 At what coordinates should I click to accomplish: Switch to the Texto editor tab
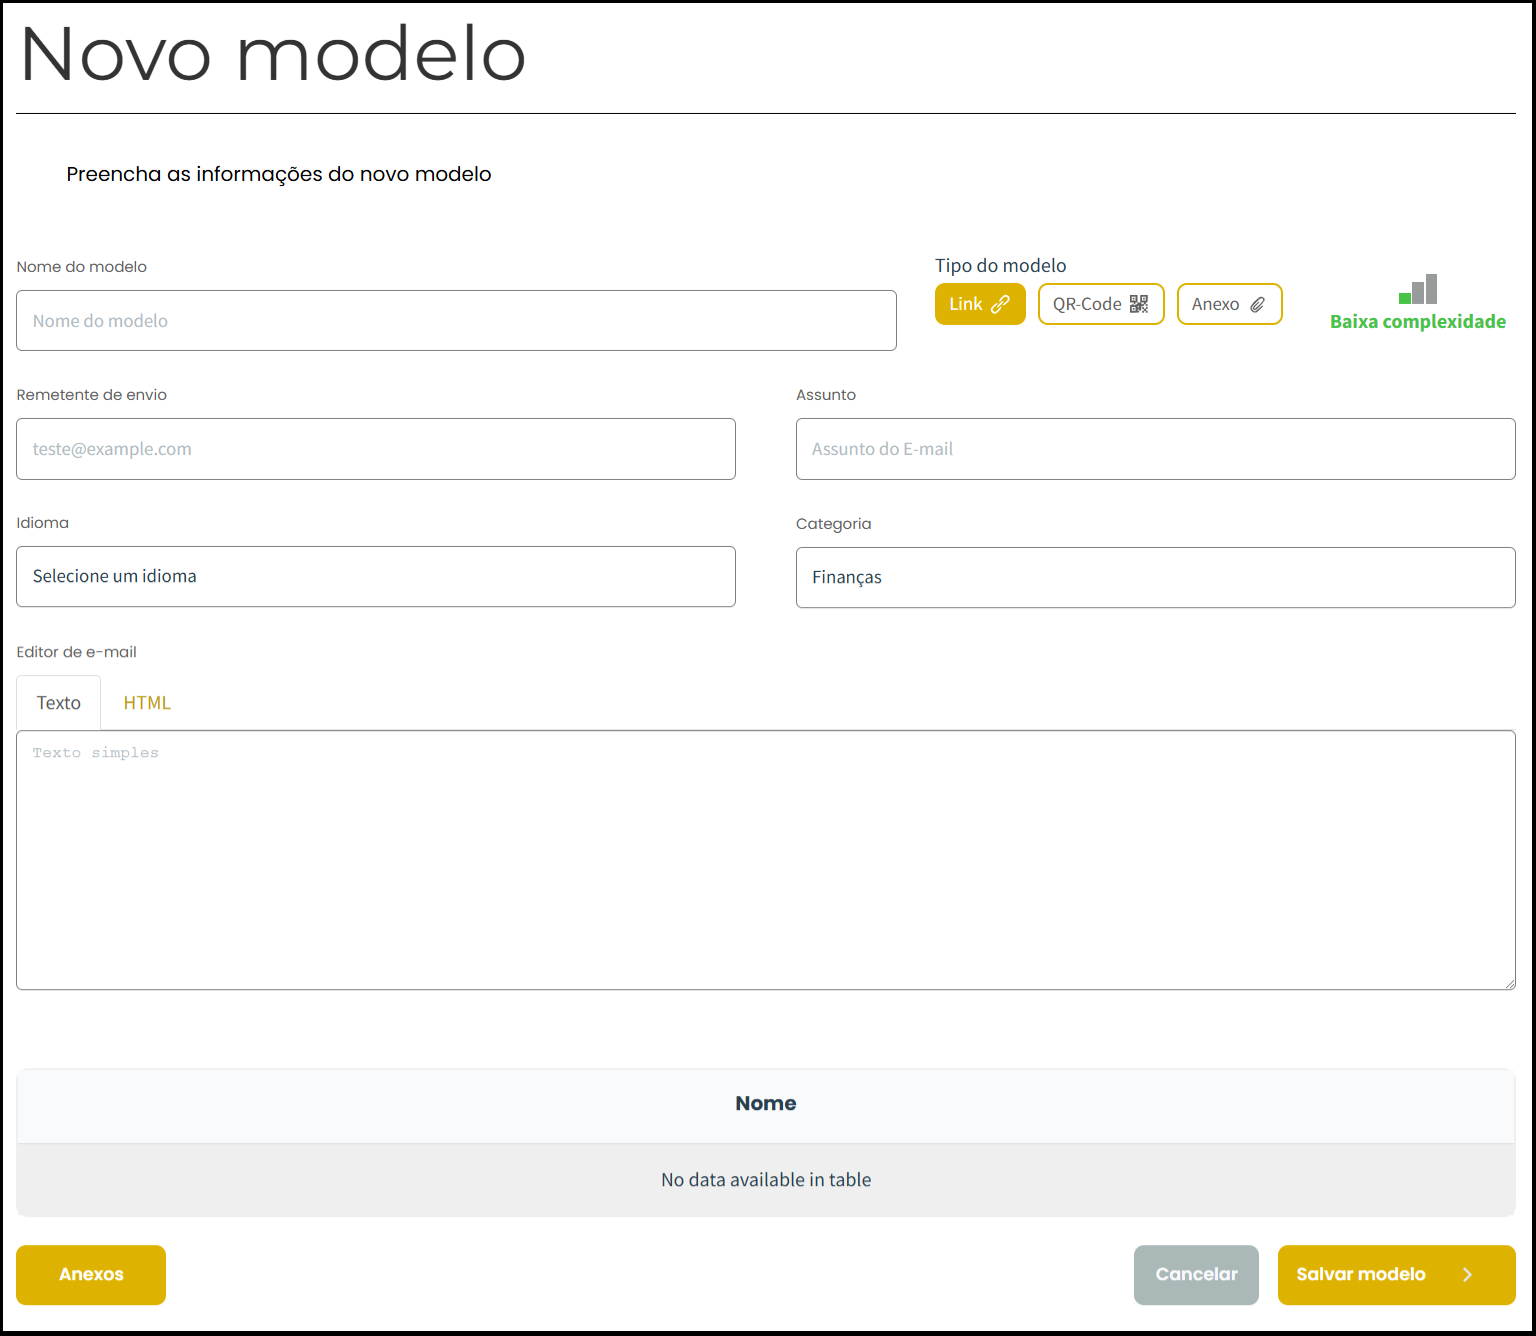click(58, 702)
